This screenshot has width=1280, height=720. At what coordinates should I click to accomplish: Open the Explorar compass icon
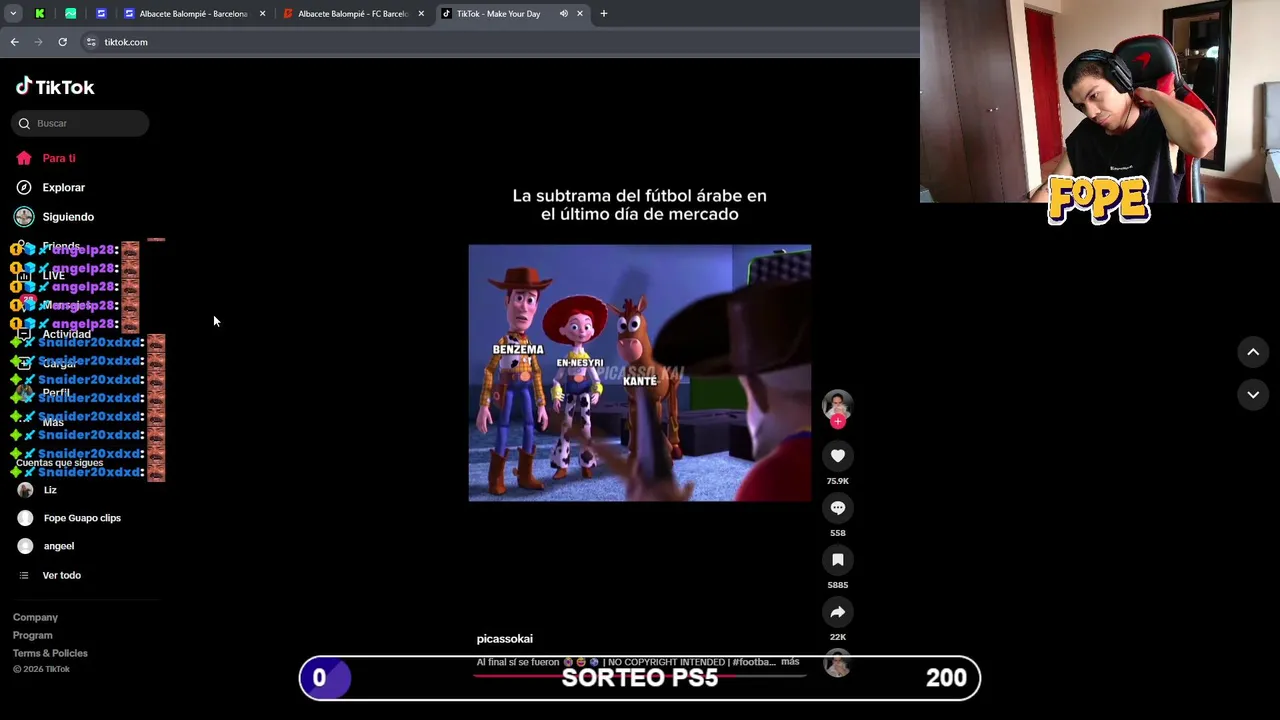(24, 187)
